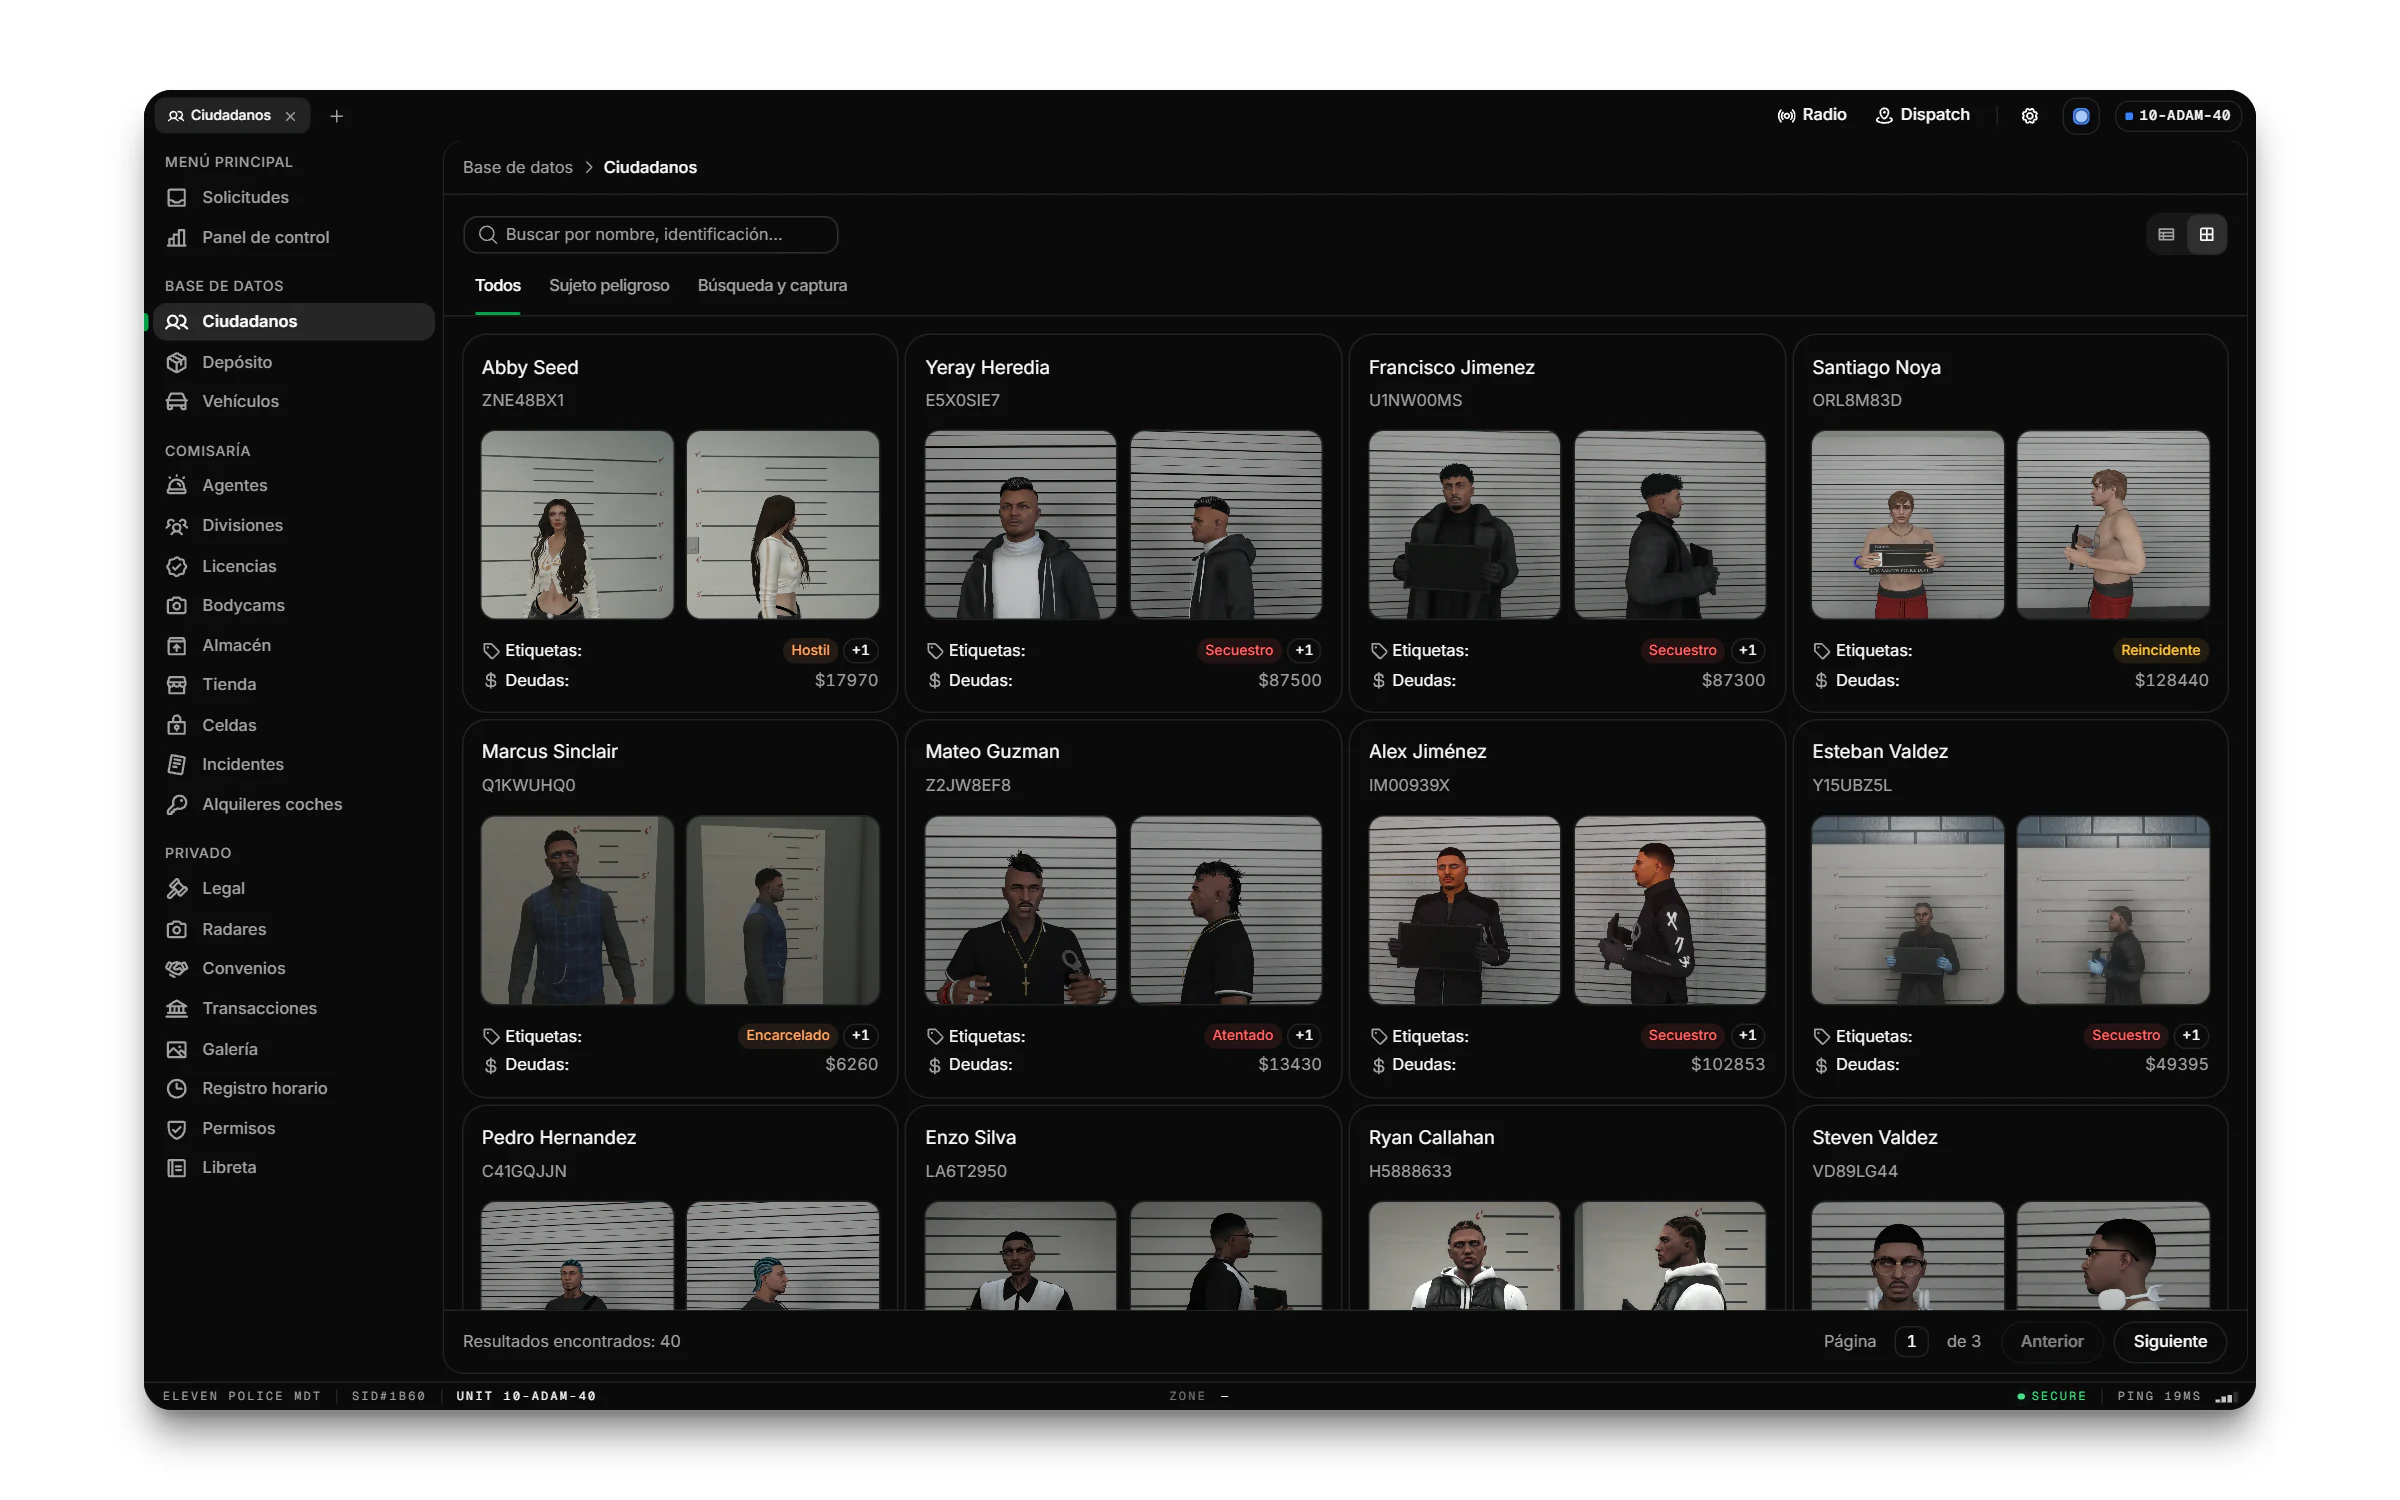Open Panel de control
The height and width of the screenshot is (1500, 2400).
tap(294, 237)
